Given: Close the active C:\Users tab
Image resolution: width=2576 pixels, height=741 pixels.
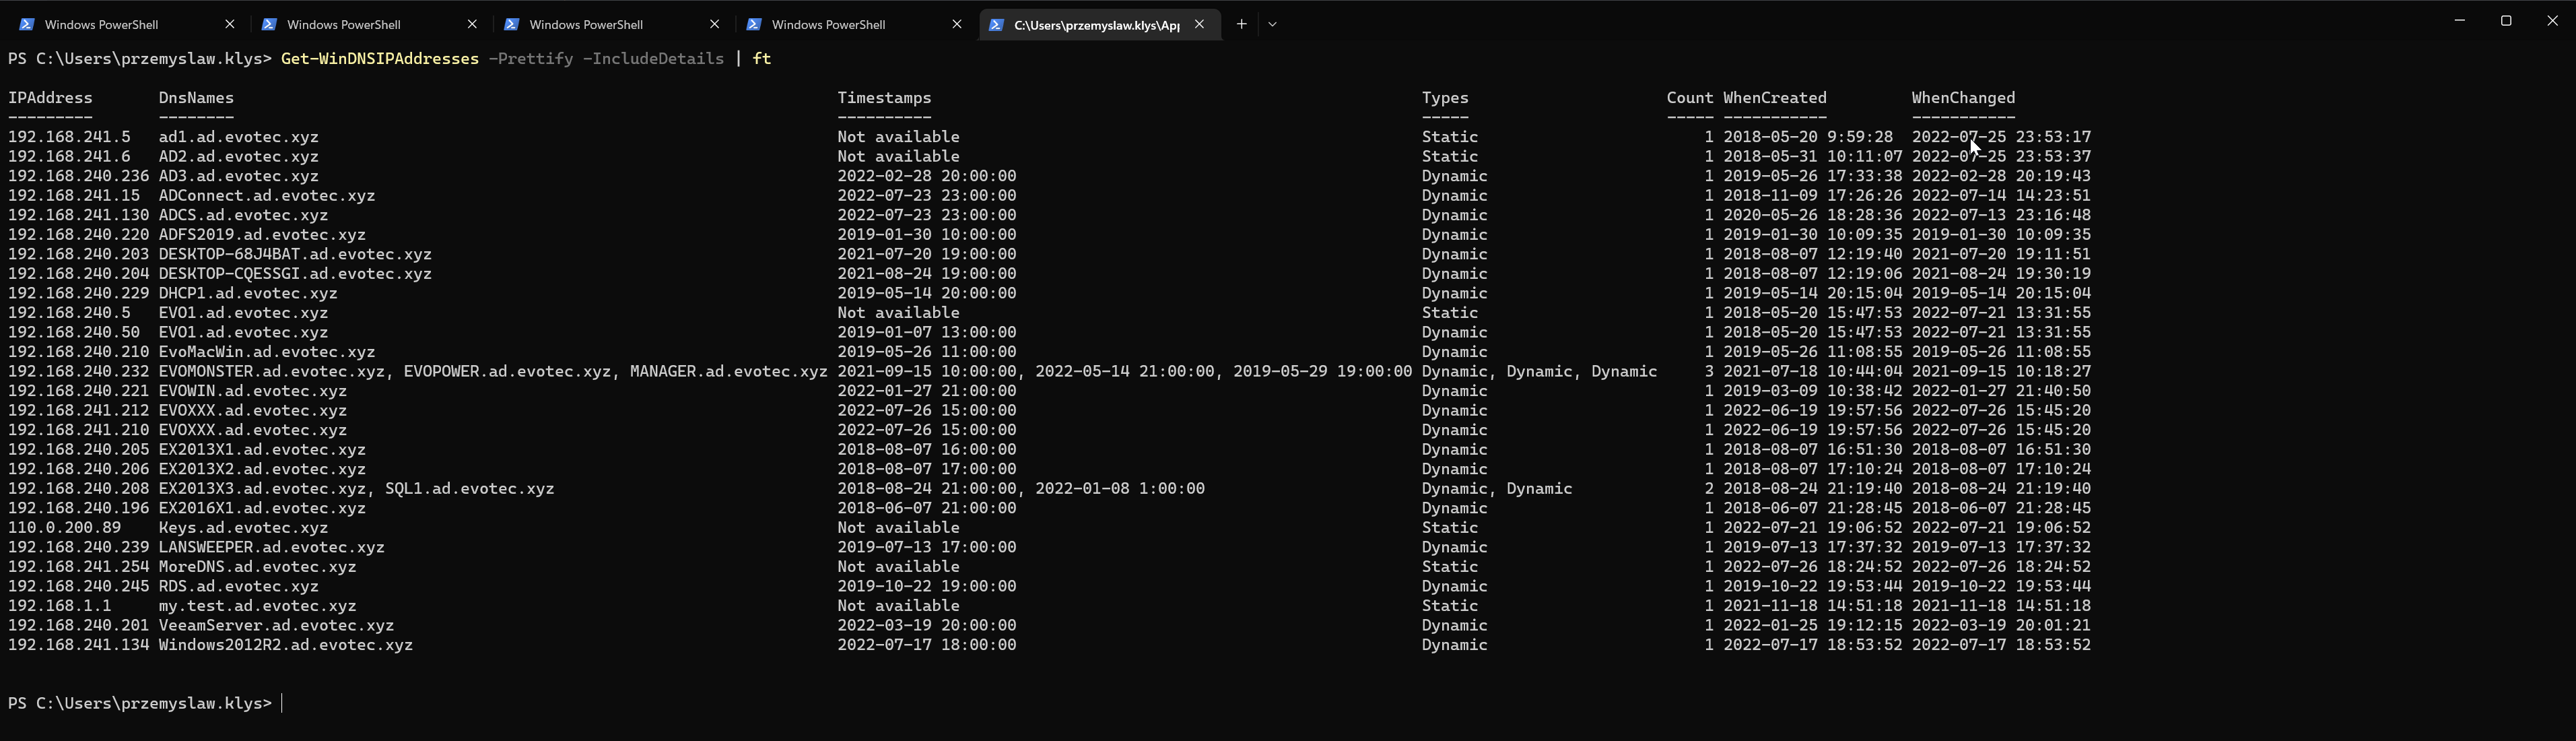Looking at the screenshot, I should pyautogui.click(x=1199, y=24).
